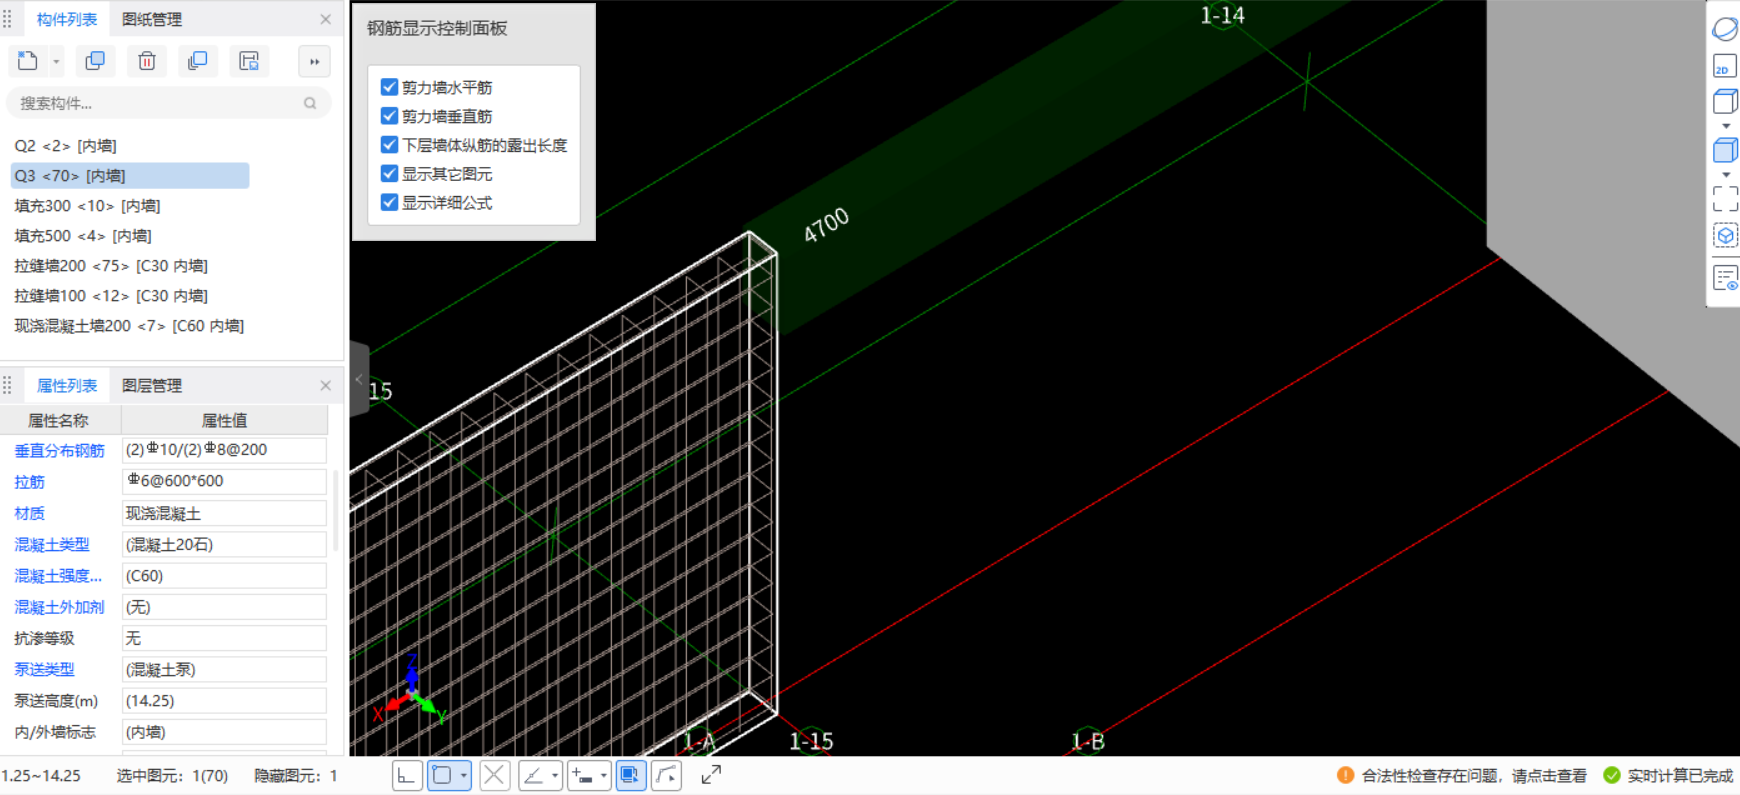Image resolution: width=1740 pixels, height=795 pixels.
Task: Click 混凝土强度 property link
Action: (58, 576)
